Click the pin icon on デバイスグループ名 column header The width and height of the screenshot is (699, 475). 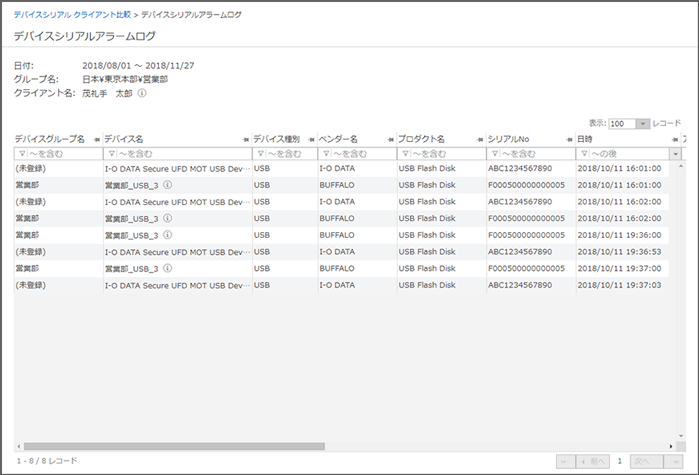pos(95,139)
